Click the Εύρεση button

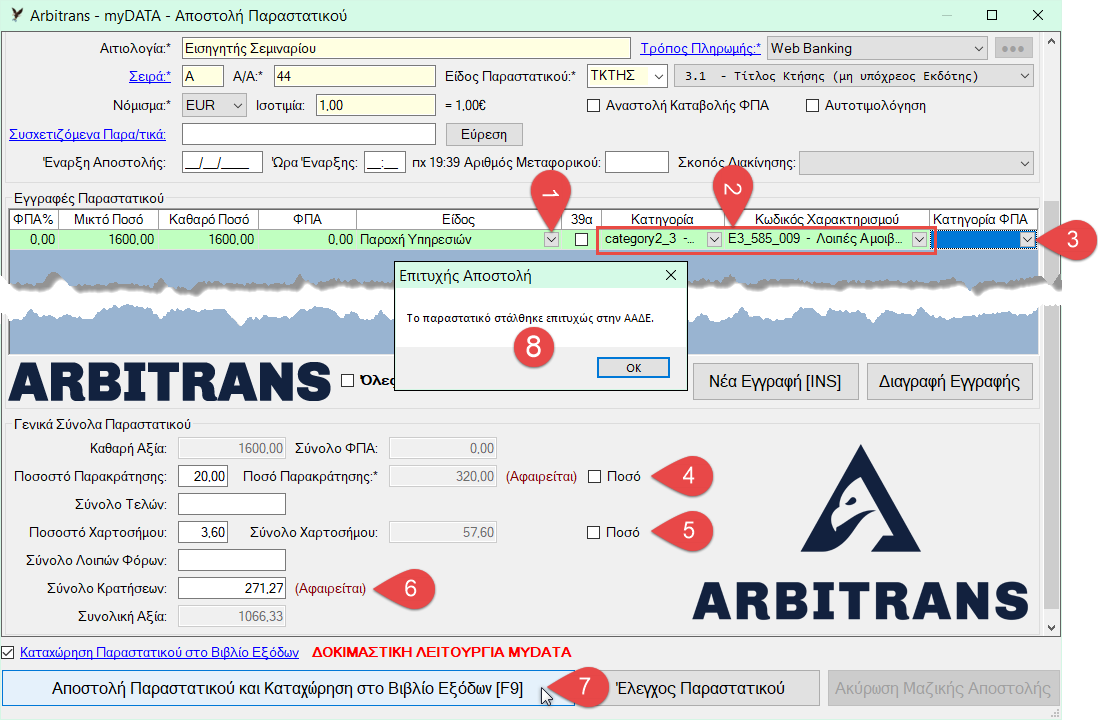click(x=484, y=134)
